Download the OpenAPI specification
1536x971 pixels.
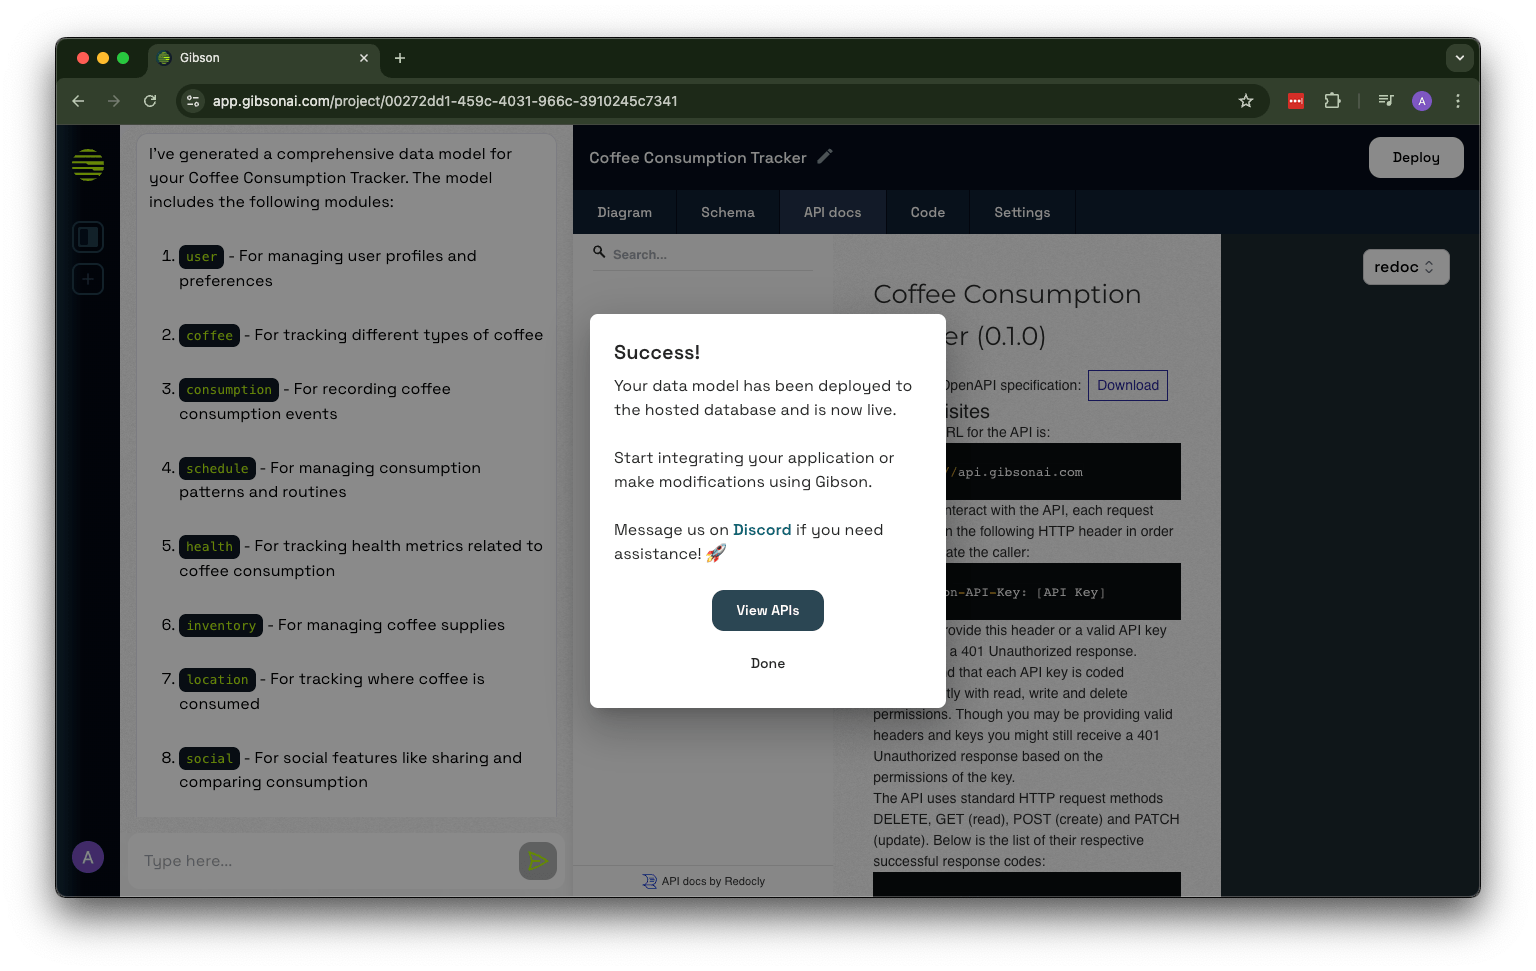coord(1127,386)
